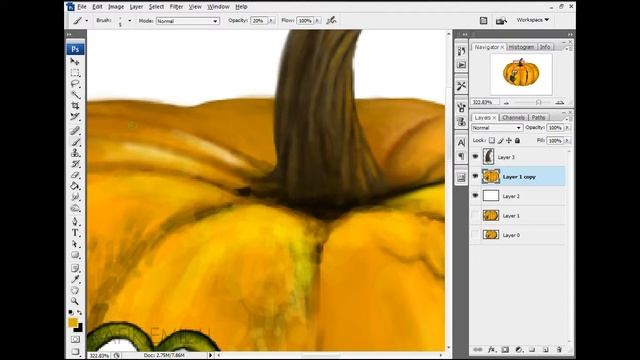The height and width of the screenshot is (360, 640).
Task: Select the Eyedropper tool
Action: pos(75,279)
